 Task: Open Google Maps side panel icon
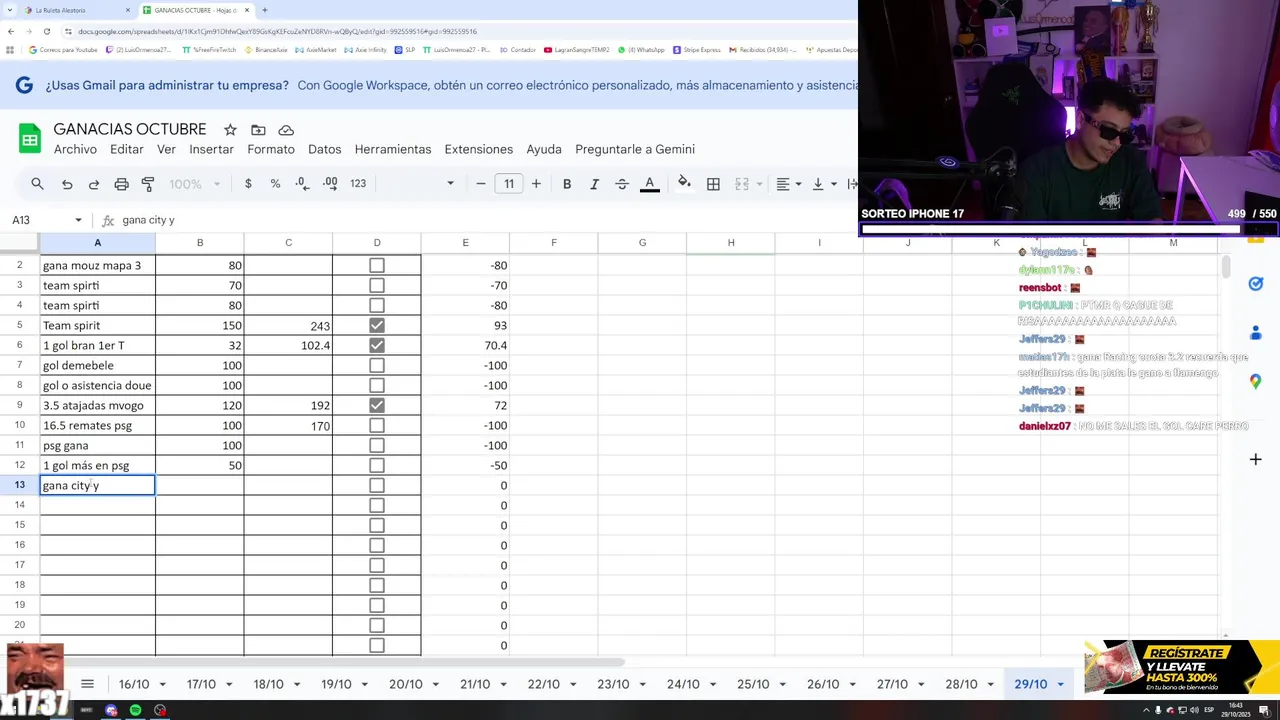1256,381
